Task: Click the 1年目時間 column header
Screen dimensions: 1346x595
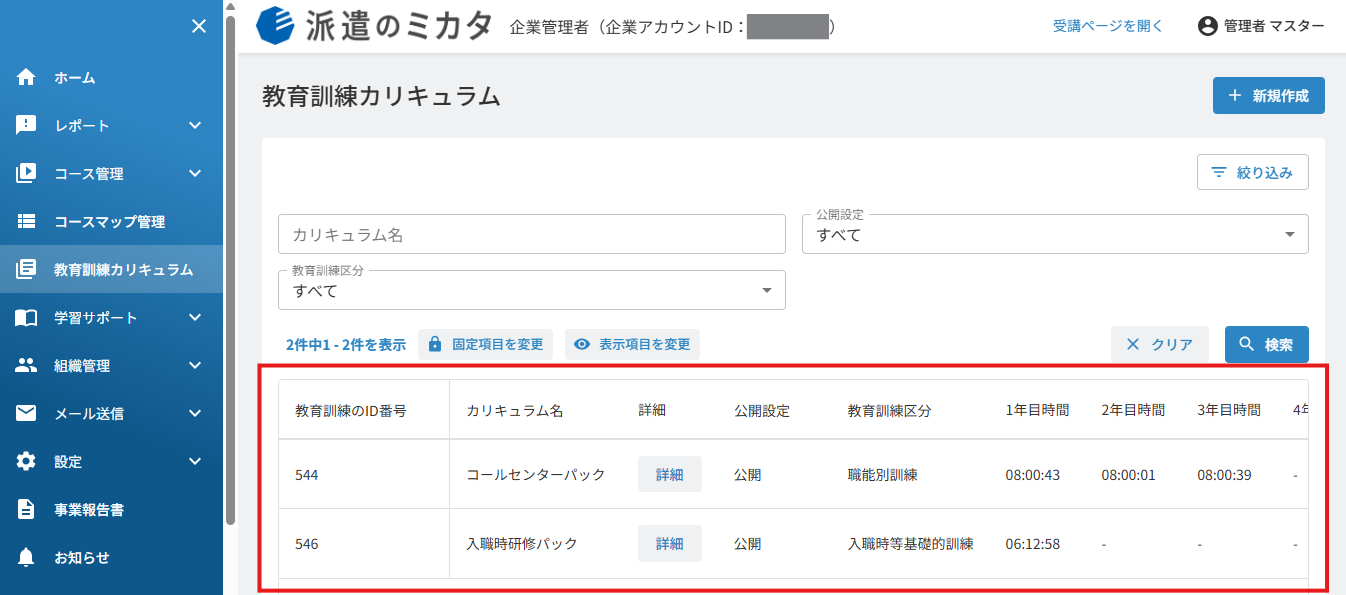Action: pyautogui.click(x=1037, y=410)
